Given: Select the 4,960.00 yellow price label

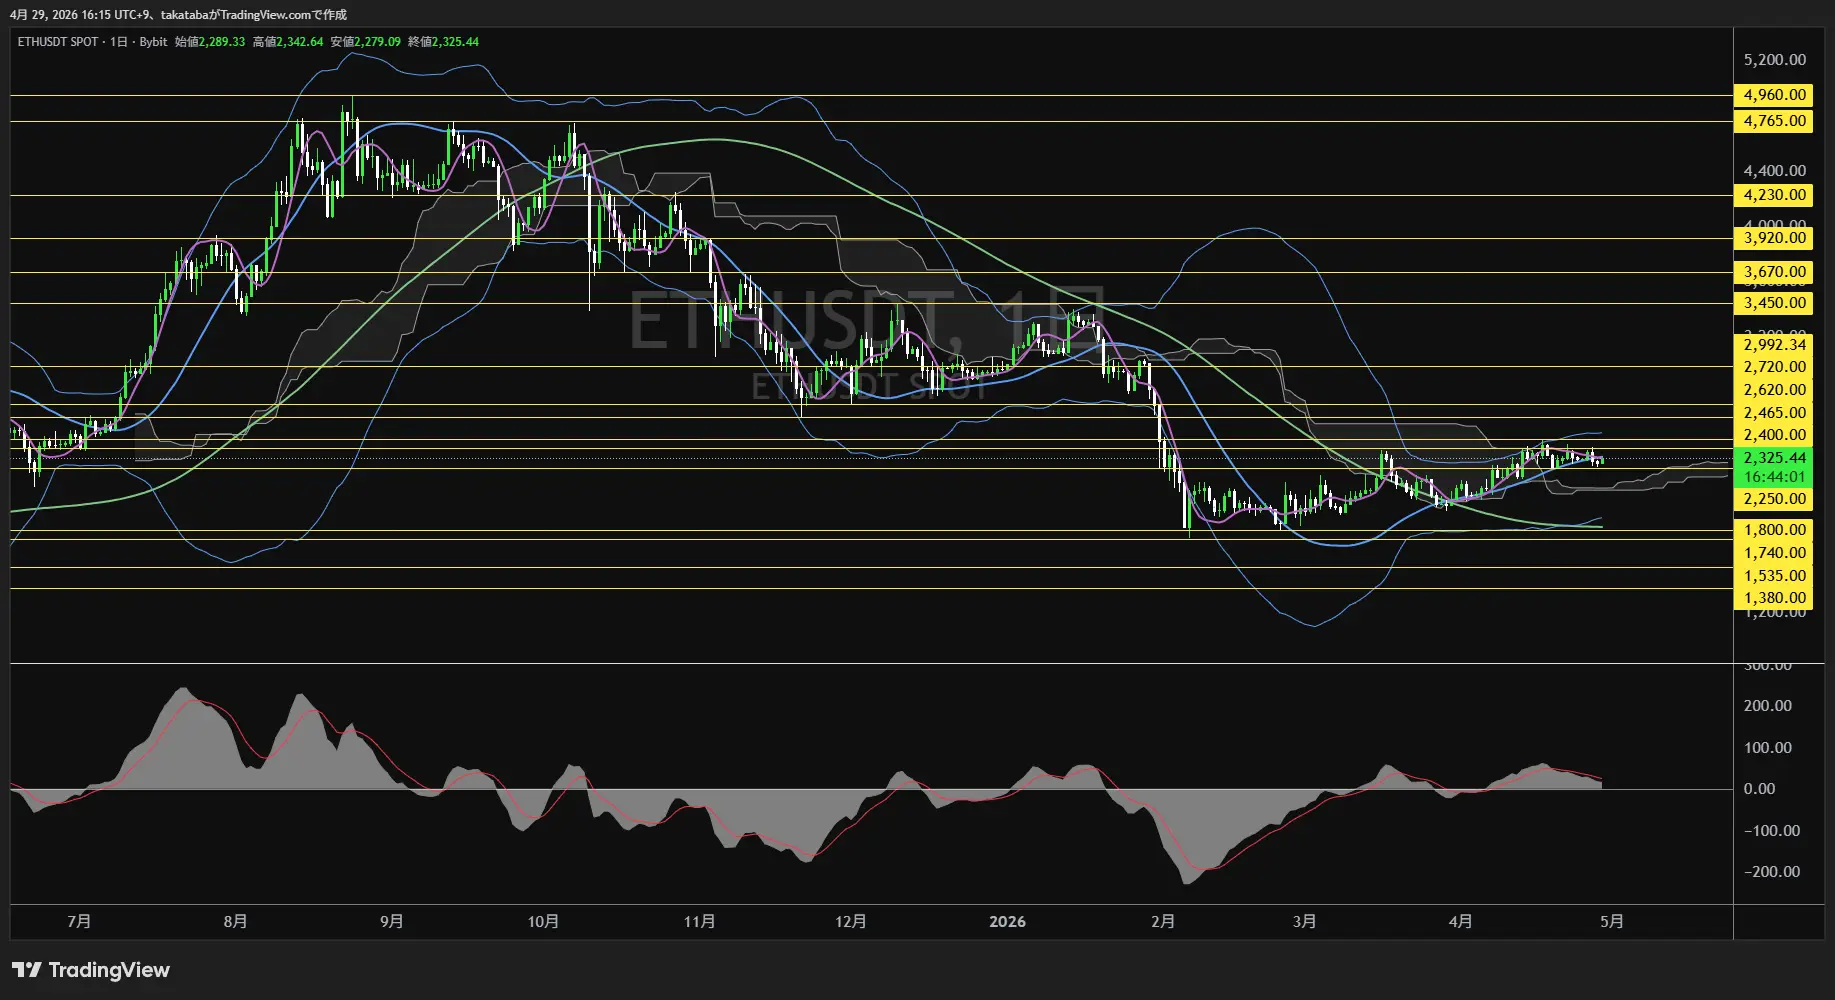Looking at the screenshot, I should point(1774,95).
